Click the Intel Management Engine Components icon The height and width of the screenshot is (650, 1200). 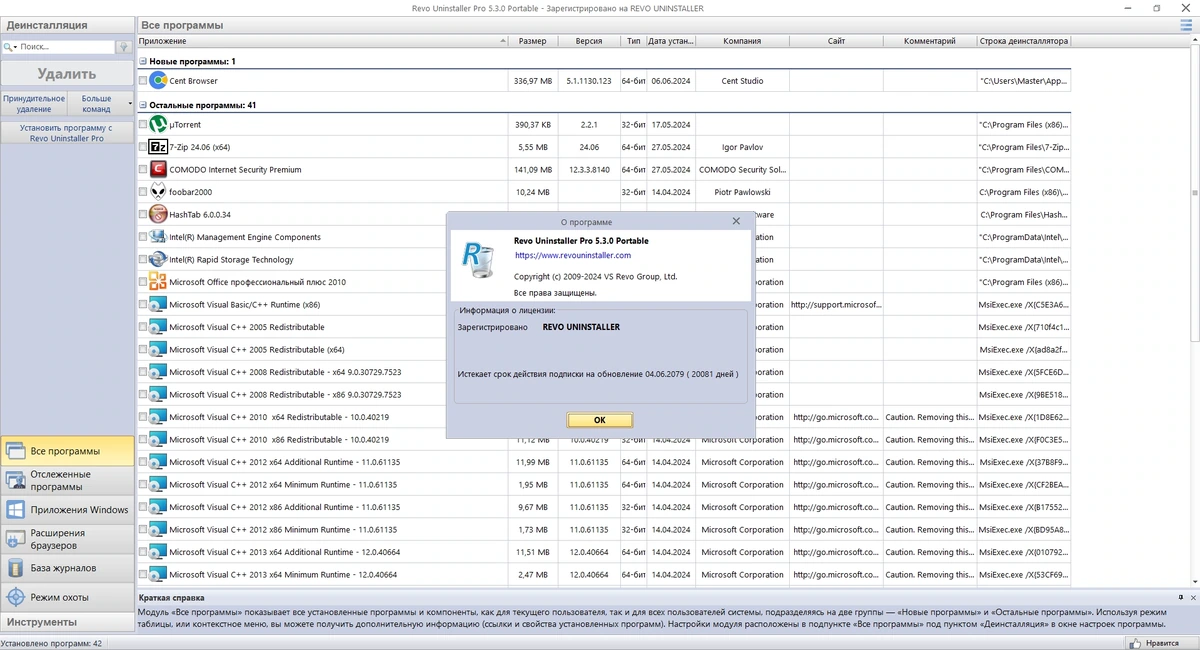pyautogui.click(x=158, y=237)
